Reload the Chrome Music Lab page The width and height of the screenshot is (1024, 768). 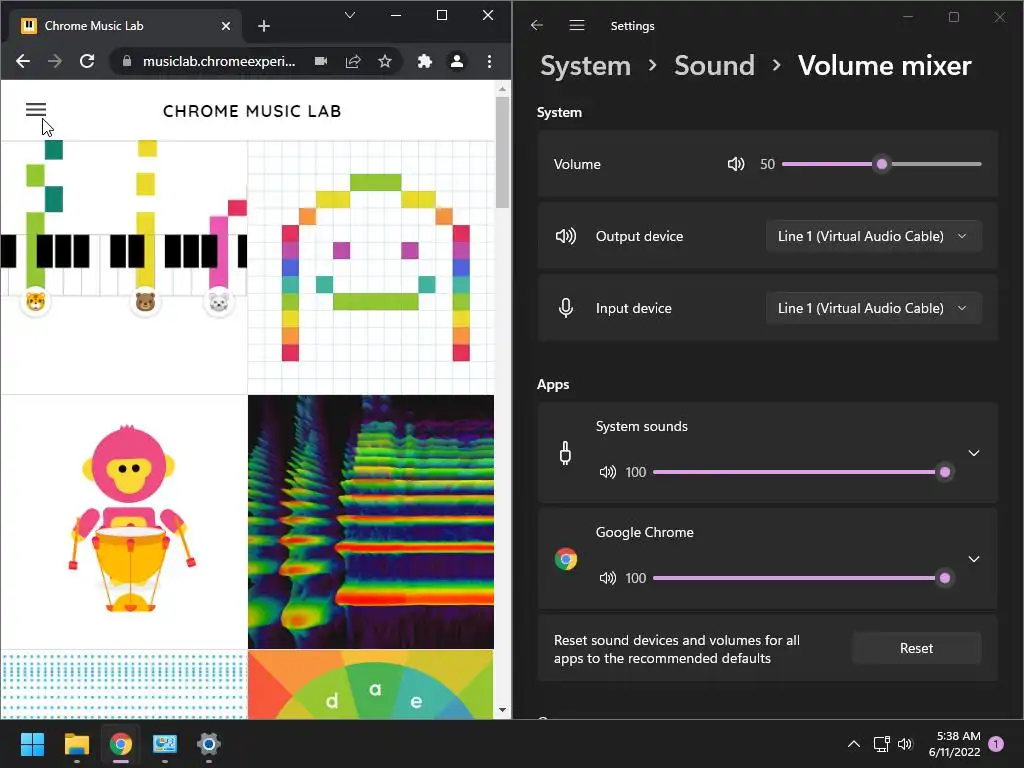click(87, 61)
